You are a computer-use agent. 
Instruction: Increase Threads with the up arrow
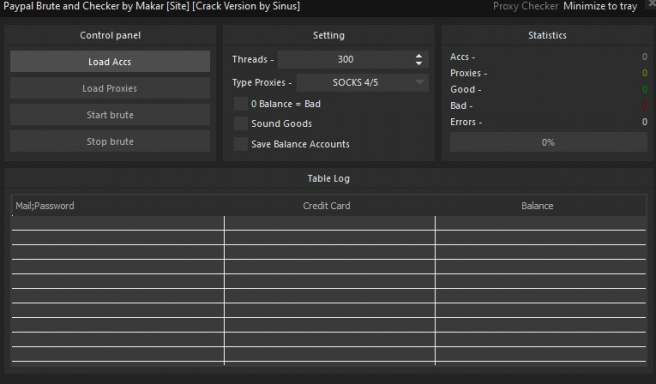tap(419, 56)
